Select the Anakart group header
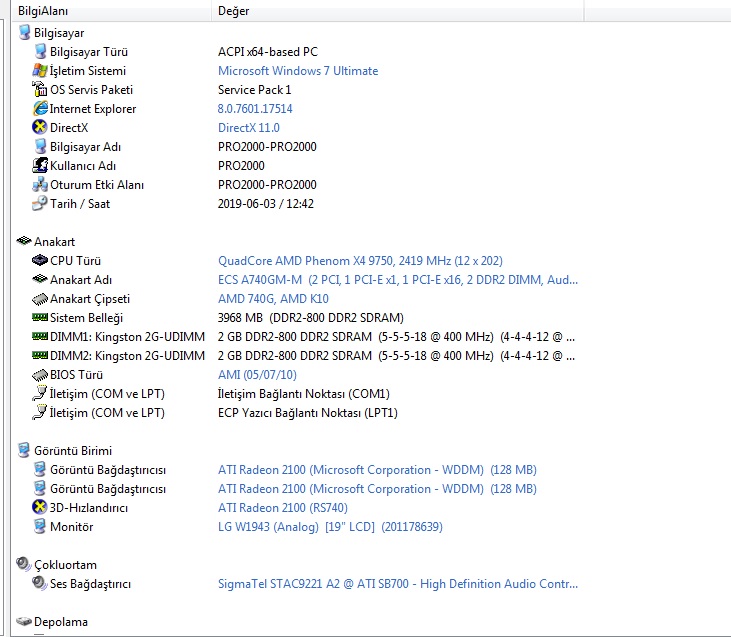731x637 pixels. [54, 242]
